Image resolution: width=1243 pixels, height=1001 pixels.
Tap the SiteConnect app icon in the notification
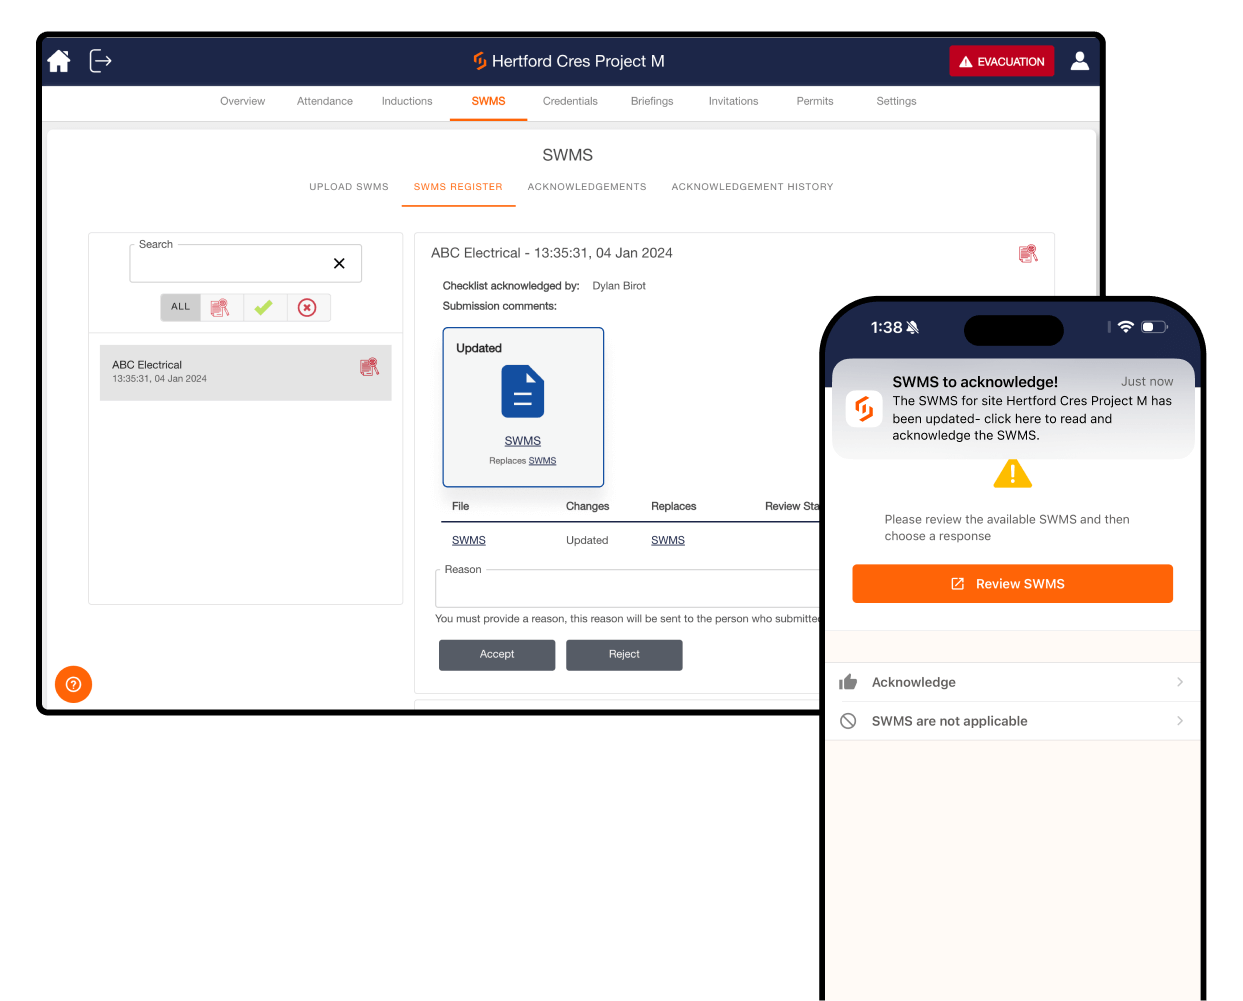[863, 408]
